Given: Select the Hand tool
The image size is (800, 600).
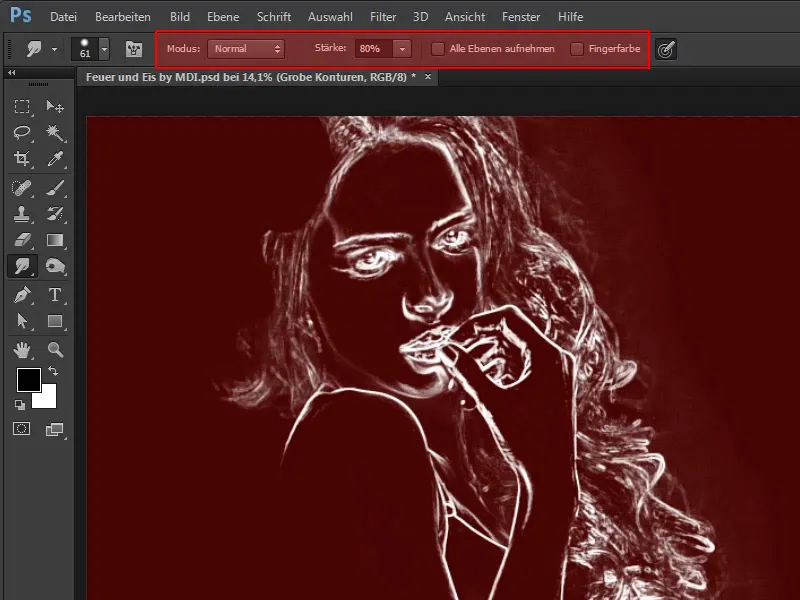Looking at the screenshot, I should 21,350.
